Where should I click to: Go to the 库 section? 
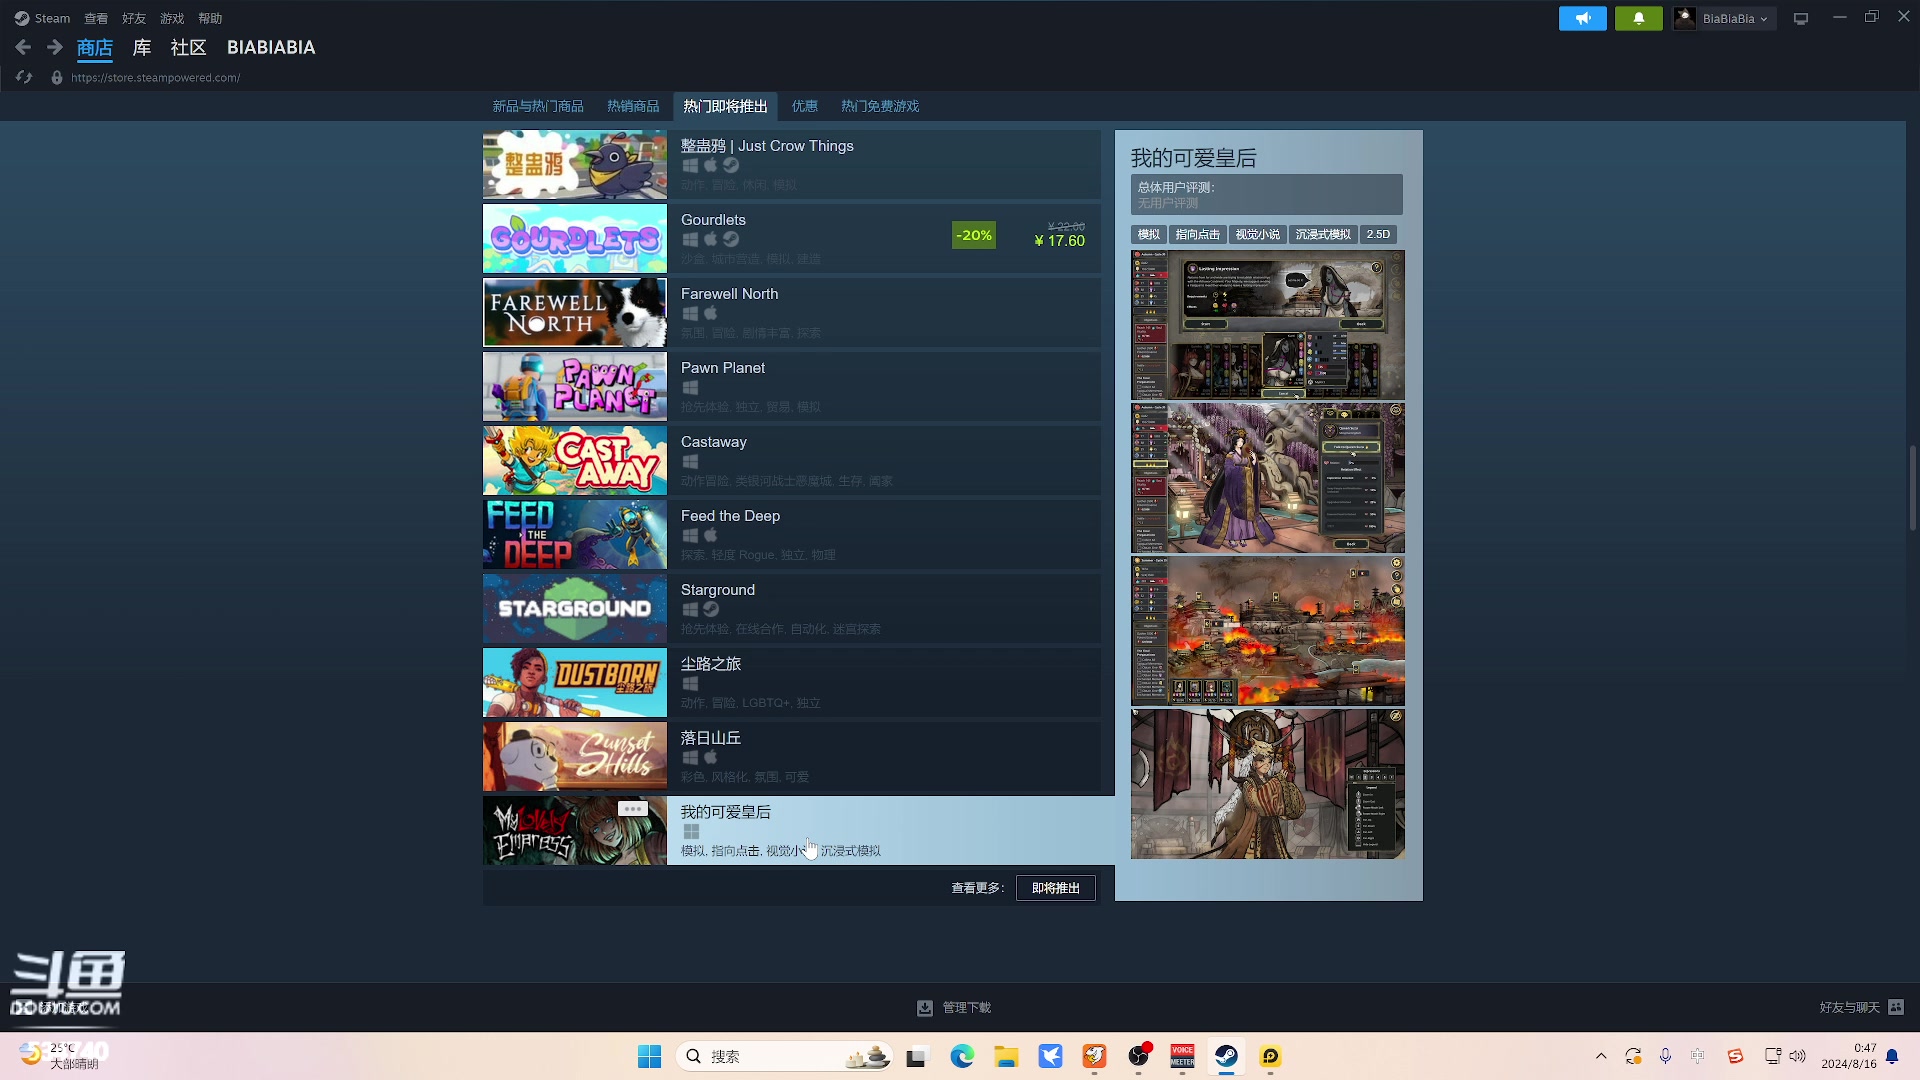[142, 47]
